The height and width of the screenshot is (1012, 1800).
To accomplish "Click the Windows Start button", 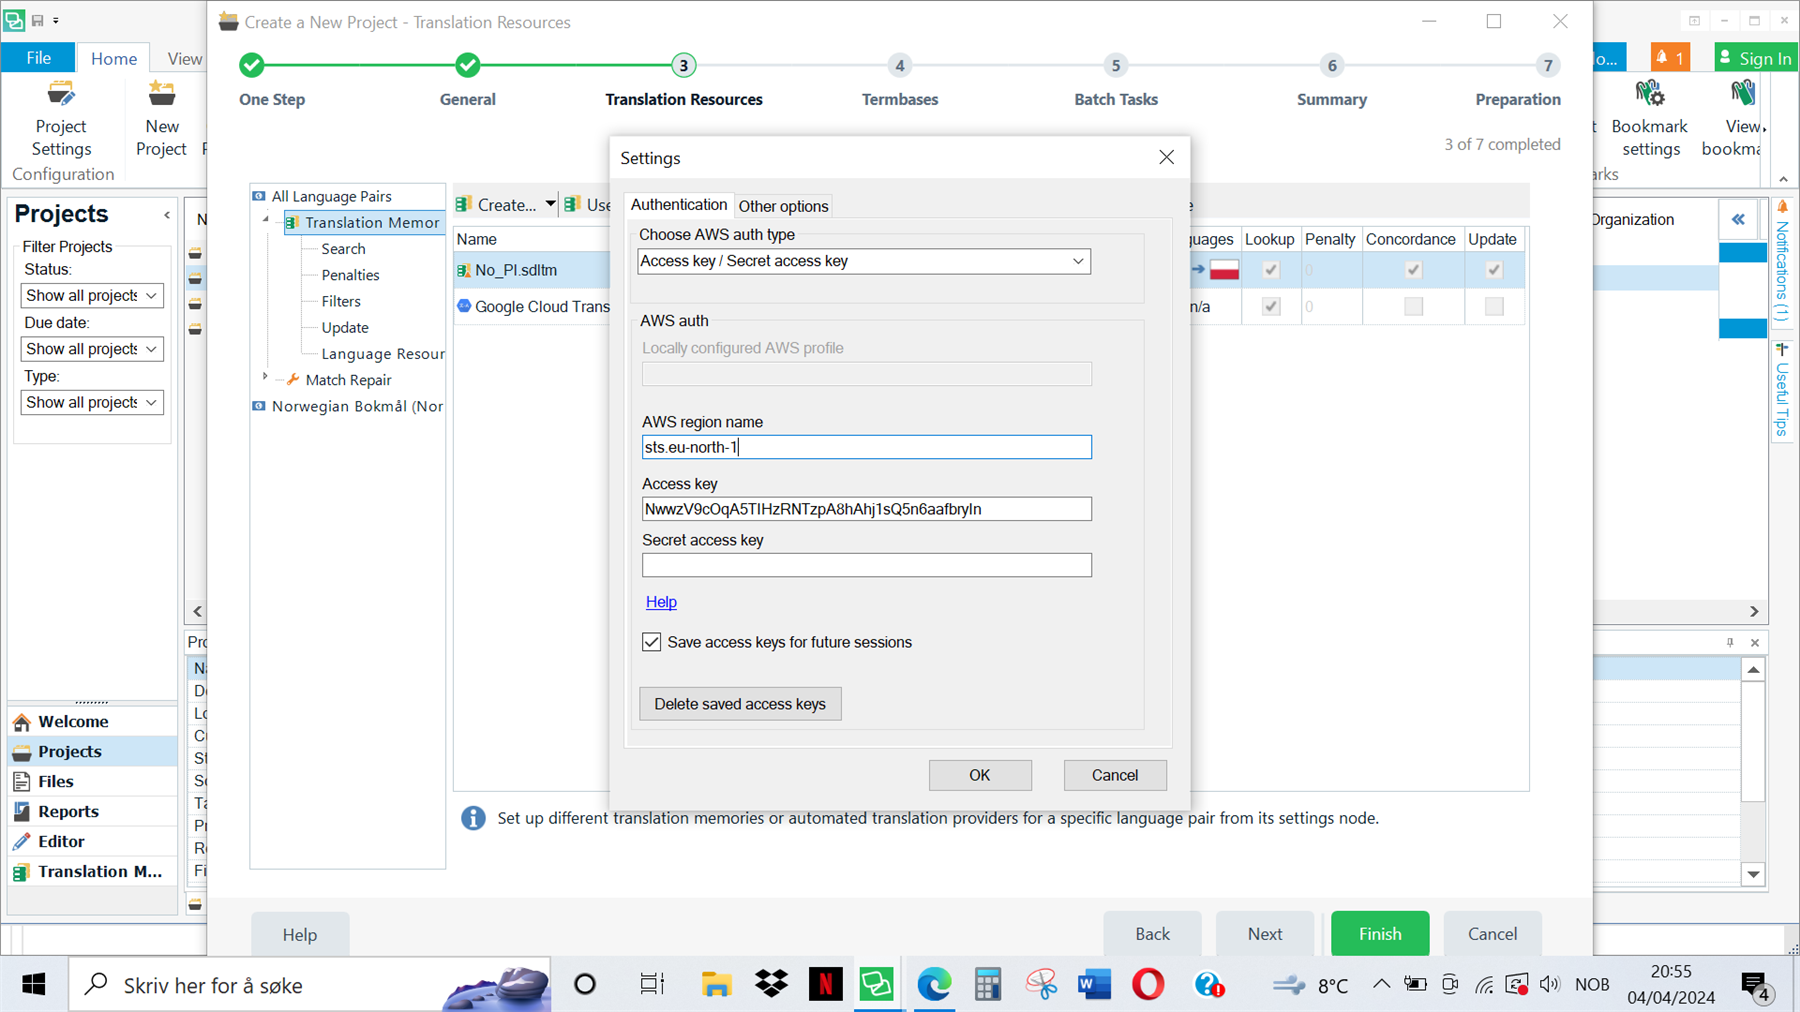I will (x=34, y=985).
